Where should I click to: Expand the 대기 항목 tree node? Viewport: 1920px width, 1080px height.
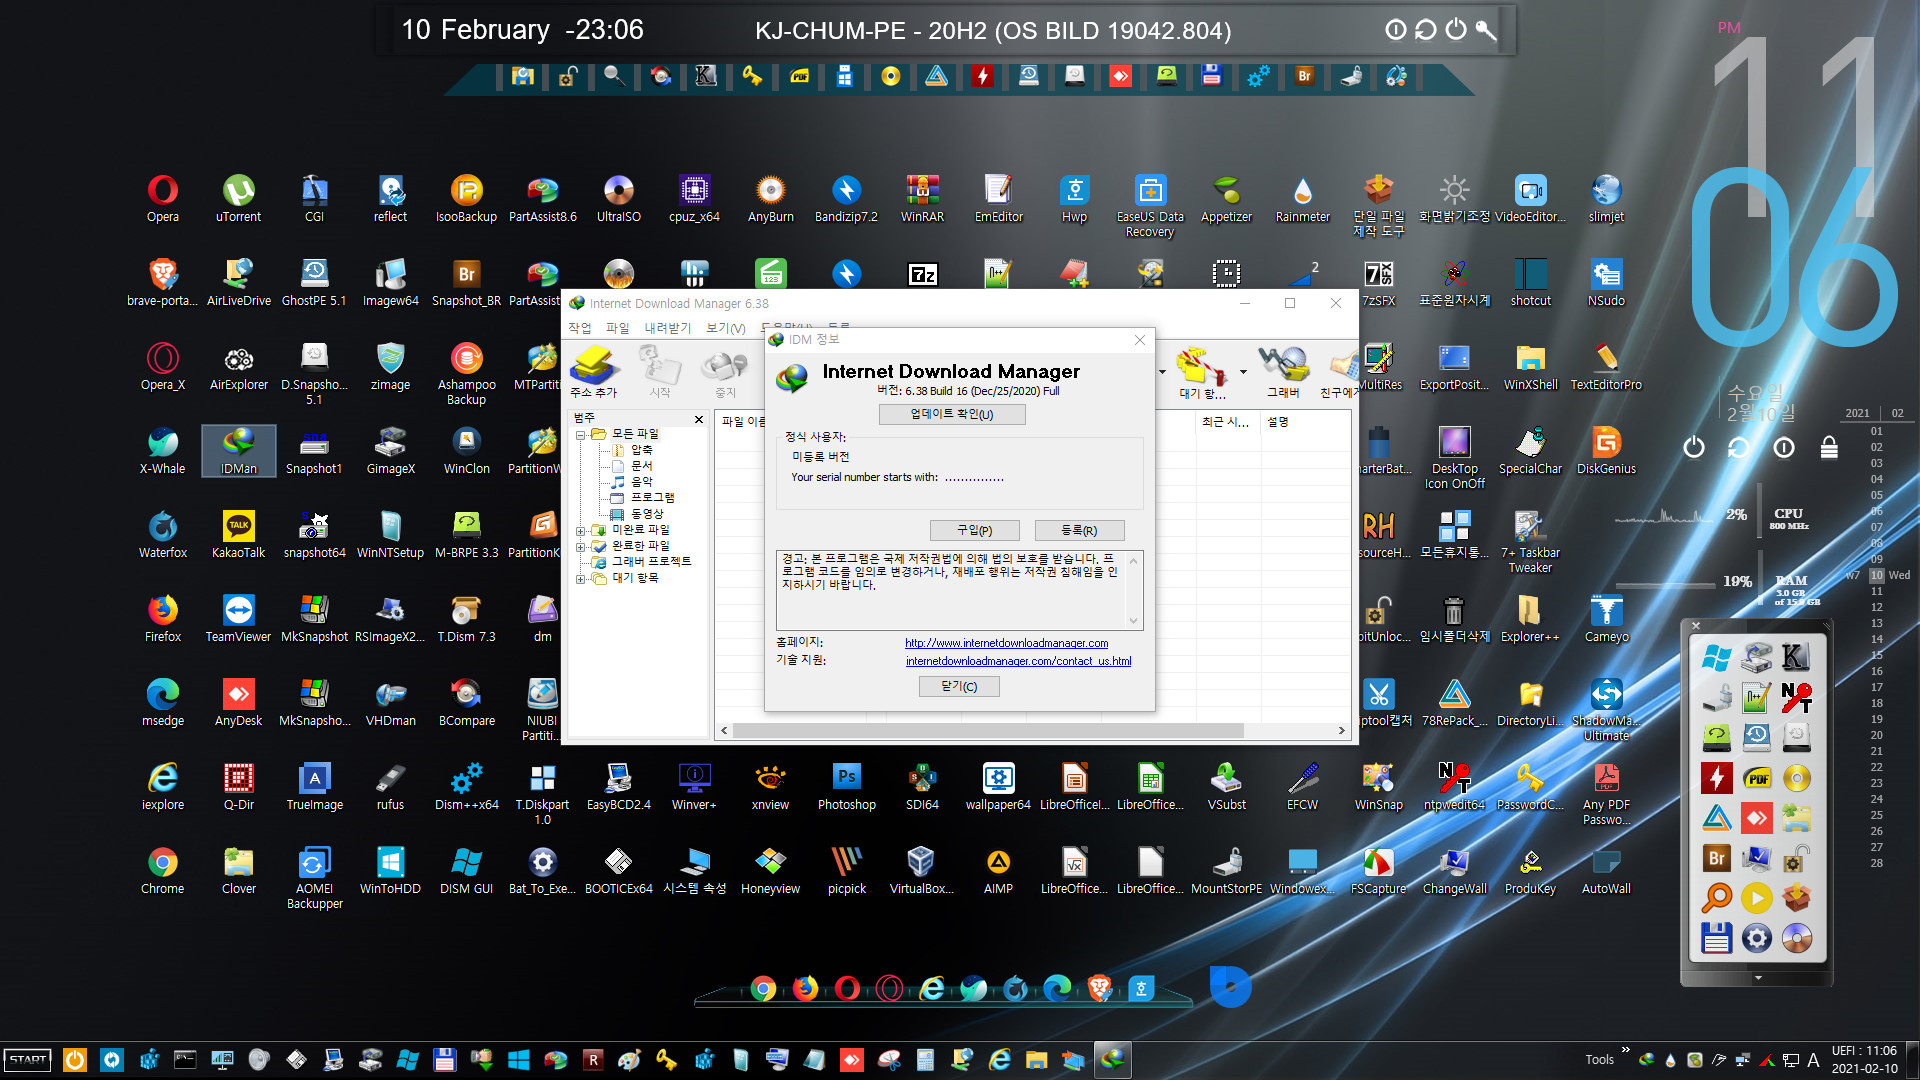tap(580, 578)
